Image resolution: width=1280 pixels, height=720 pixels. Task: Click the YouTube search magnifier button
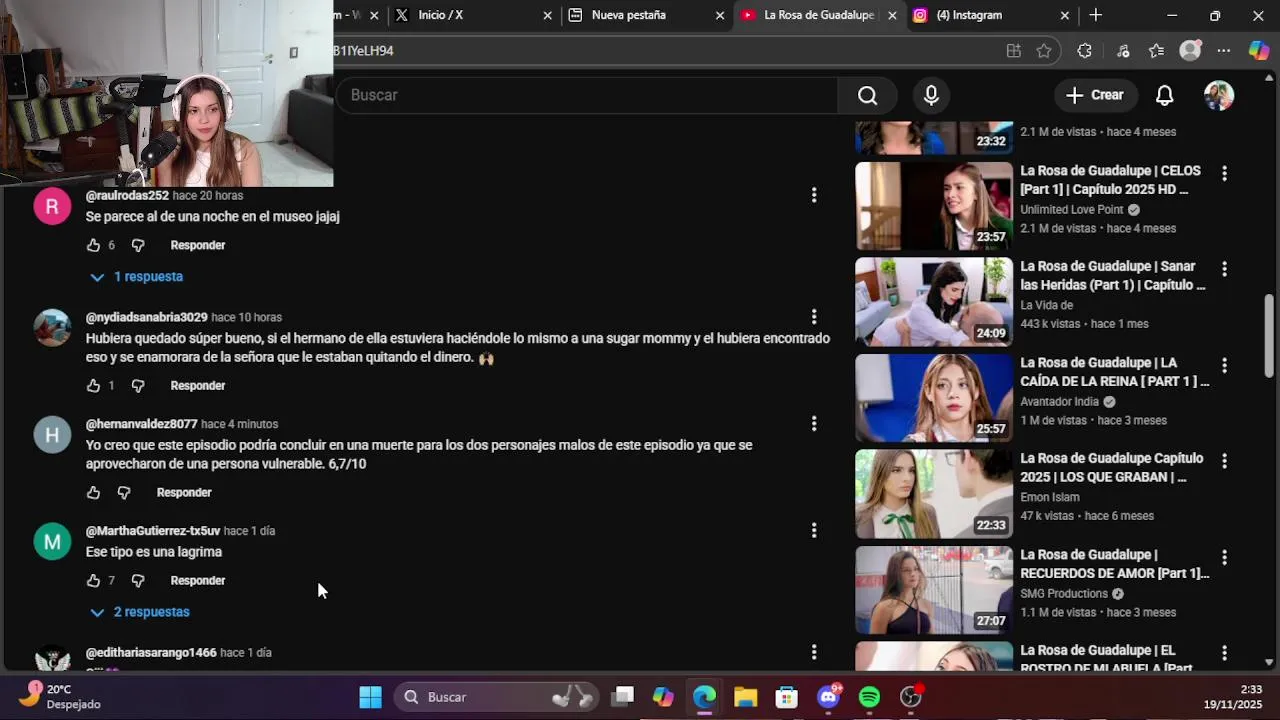[867, 95]
